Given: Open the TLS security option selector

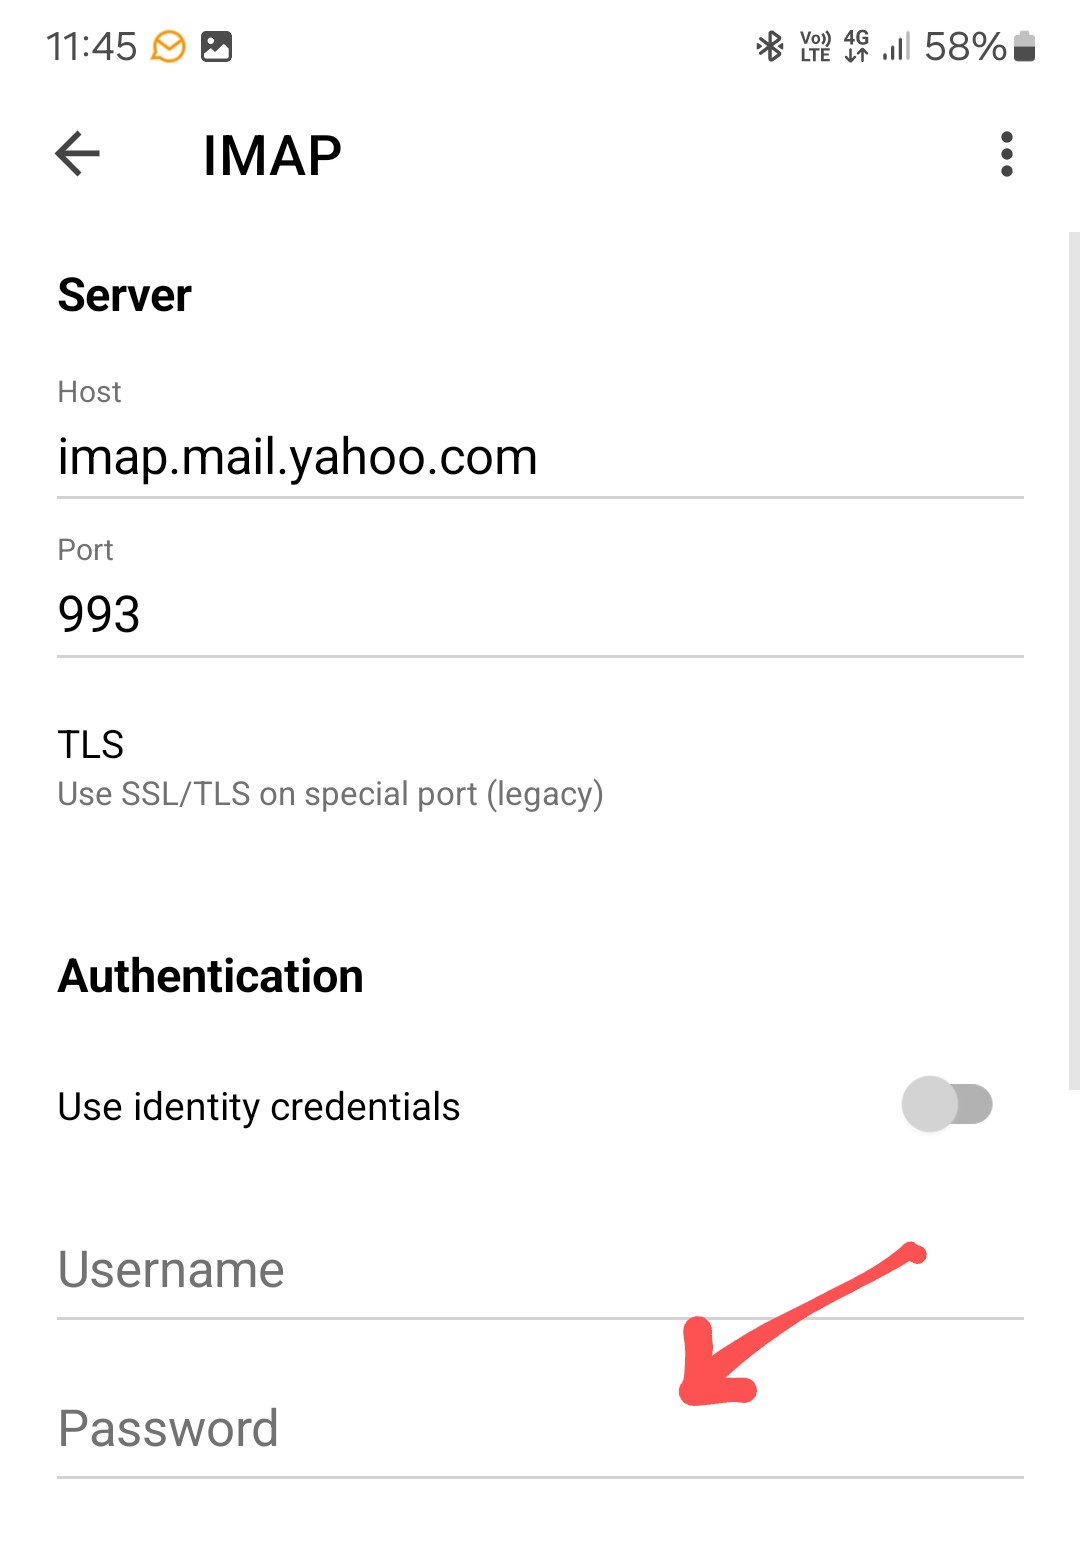Looking at the screenshot, I should [540, 768].
